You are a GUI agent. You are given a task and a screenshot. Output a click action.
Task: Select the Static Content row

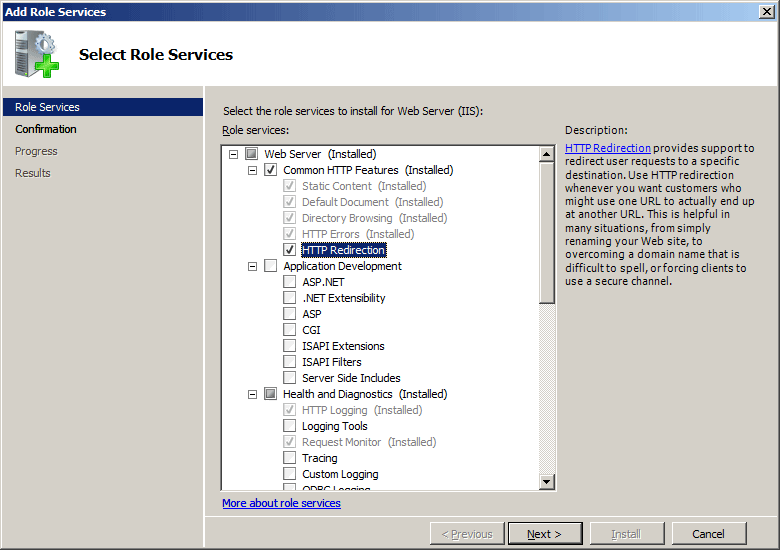tap(364, 186)
